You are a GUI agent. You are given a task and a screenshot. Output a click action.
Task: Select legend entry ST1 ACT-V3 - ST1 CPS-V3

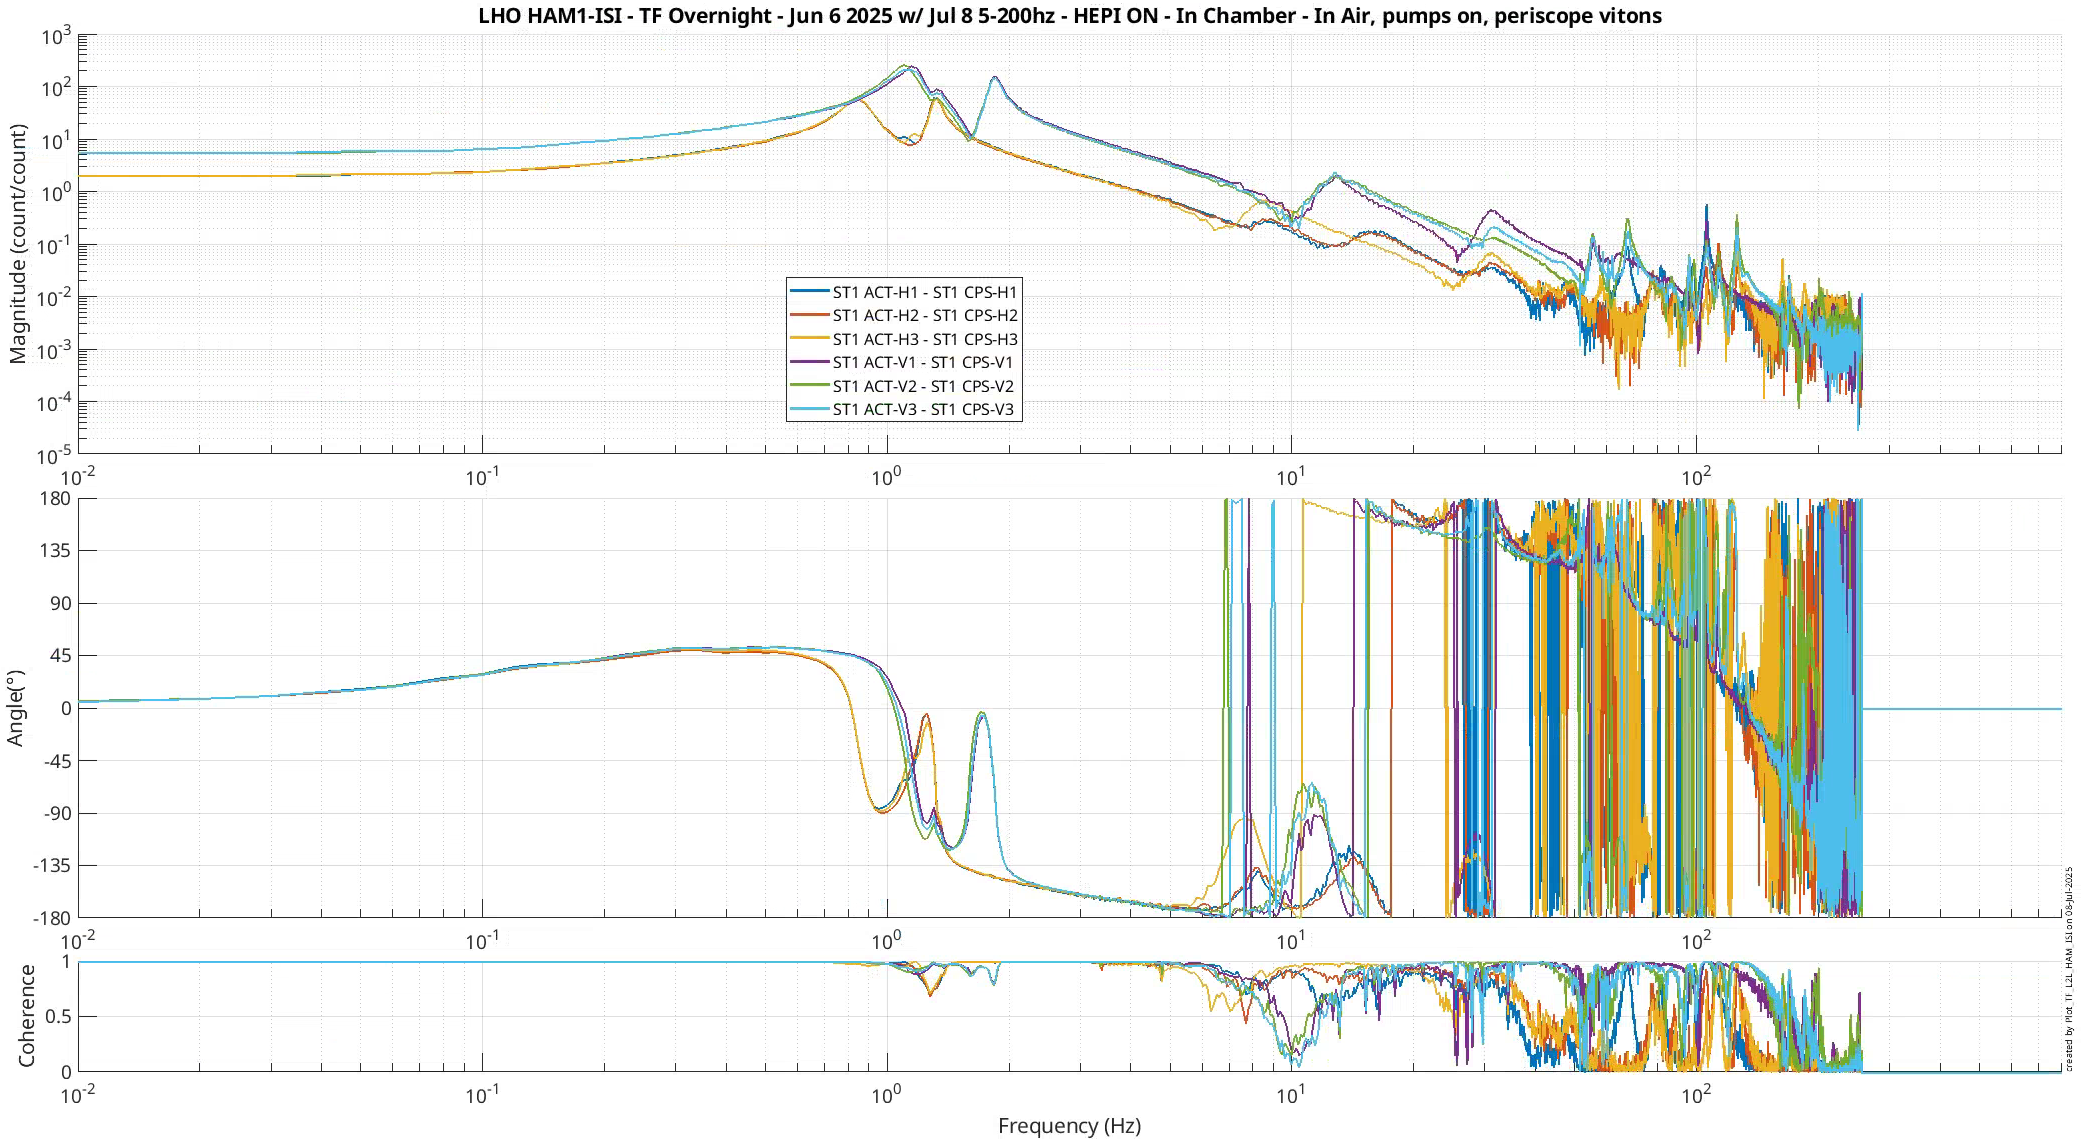point(924,409)
